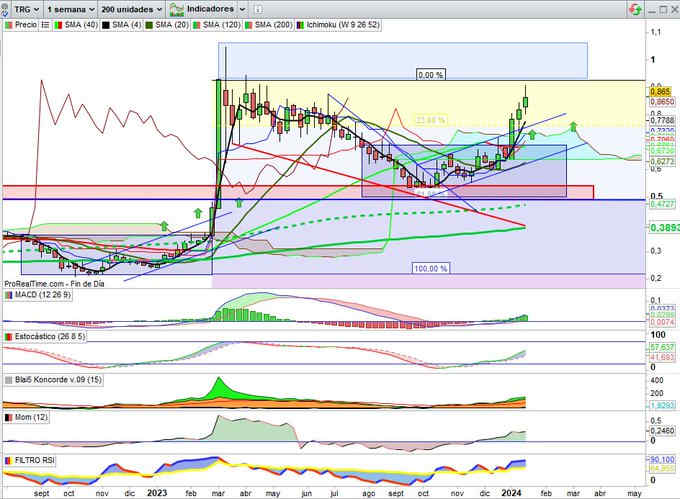The width and height of the screenshot is (680, 499).
Task: Click the list icon next to Precio
Action: (x=45, y=25)
